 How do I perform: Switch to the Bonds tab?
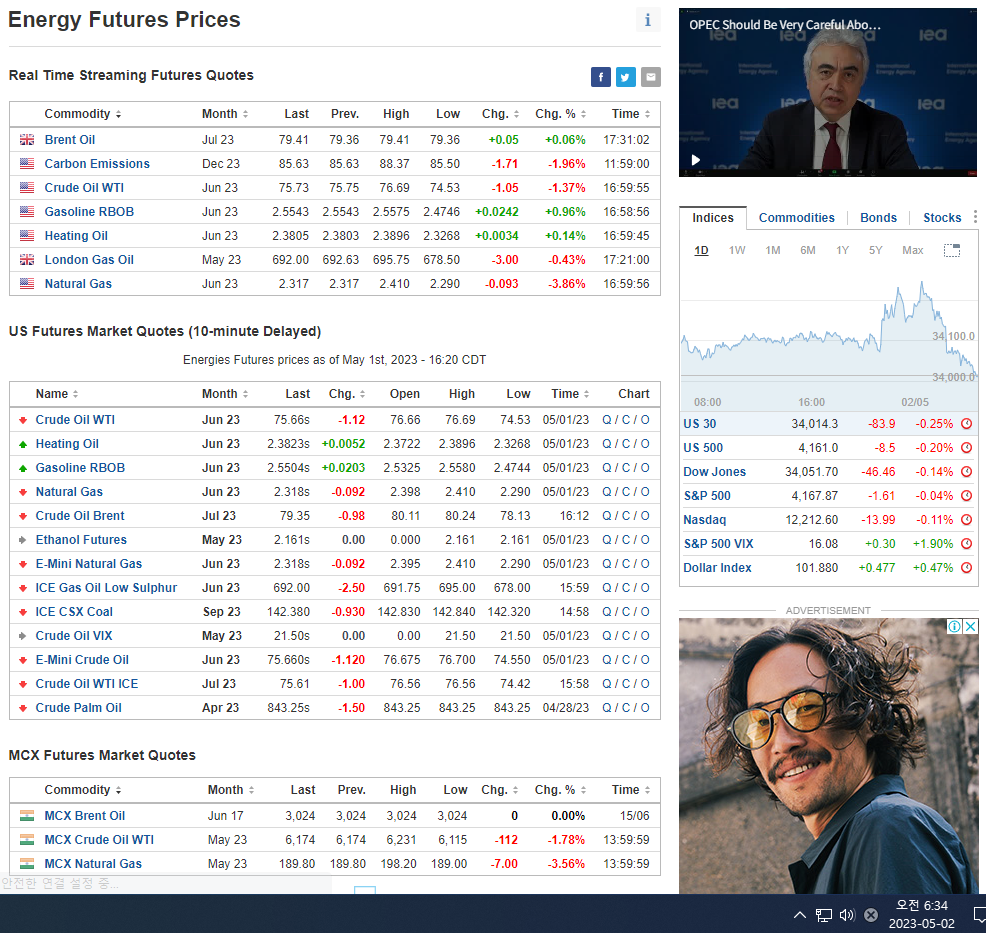[878, 218]
